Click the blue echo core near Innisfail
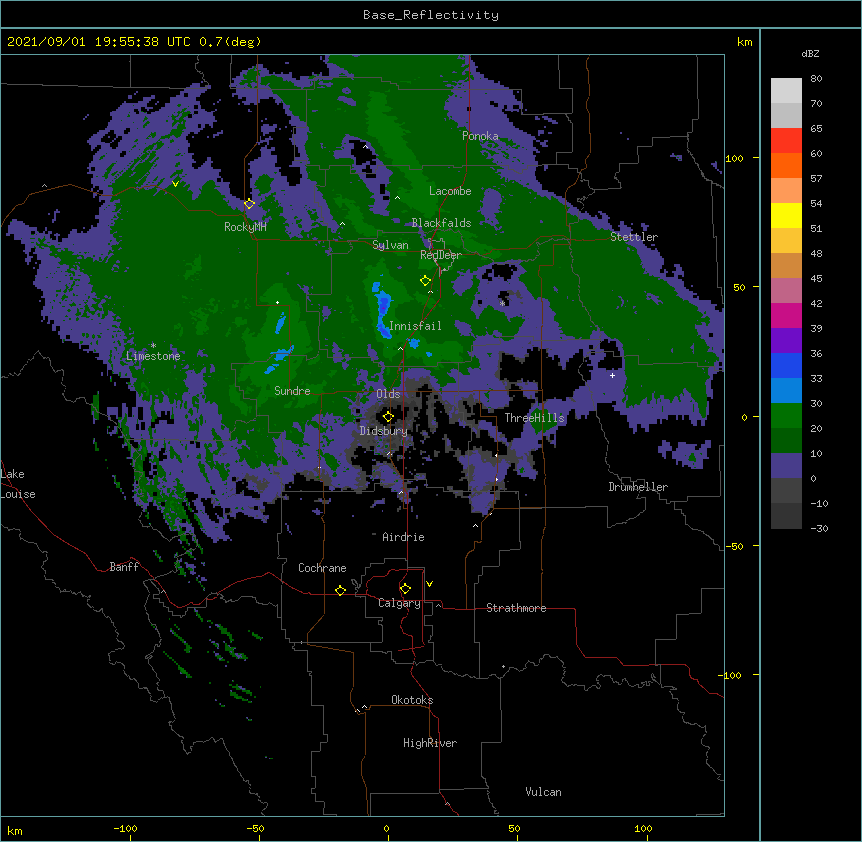 tap(383, 311)
